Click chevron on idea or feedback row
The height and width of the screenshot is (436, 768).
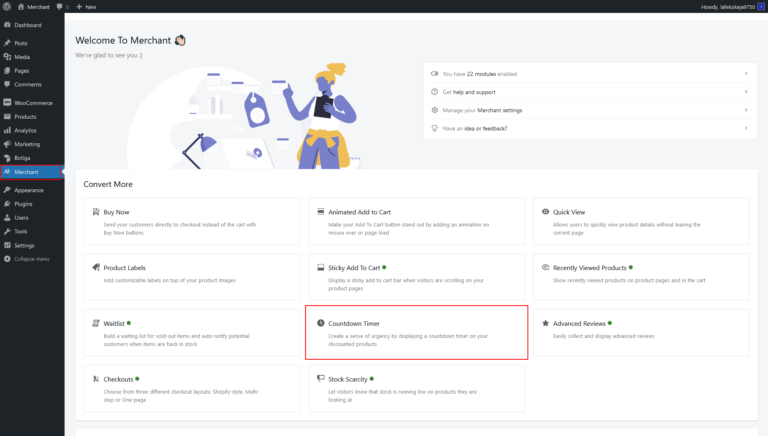[x=746, y=128]
